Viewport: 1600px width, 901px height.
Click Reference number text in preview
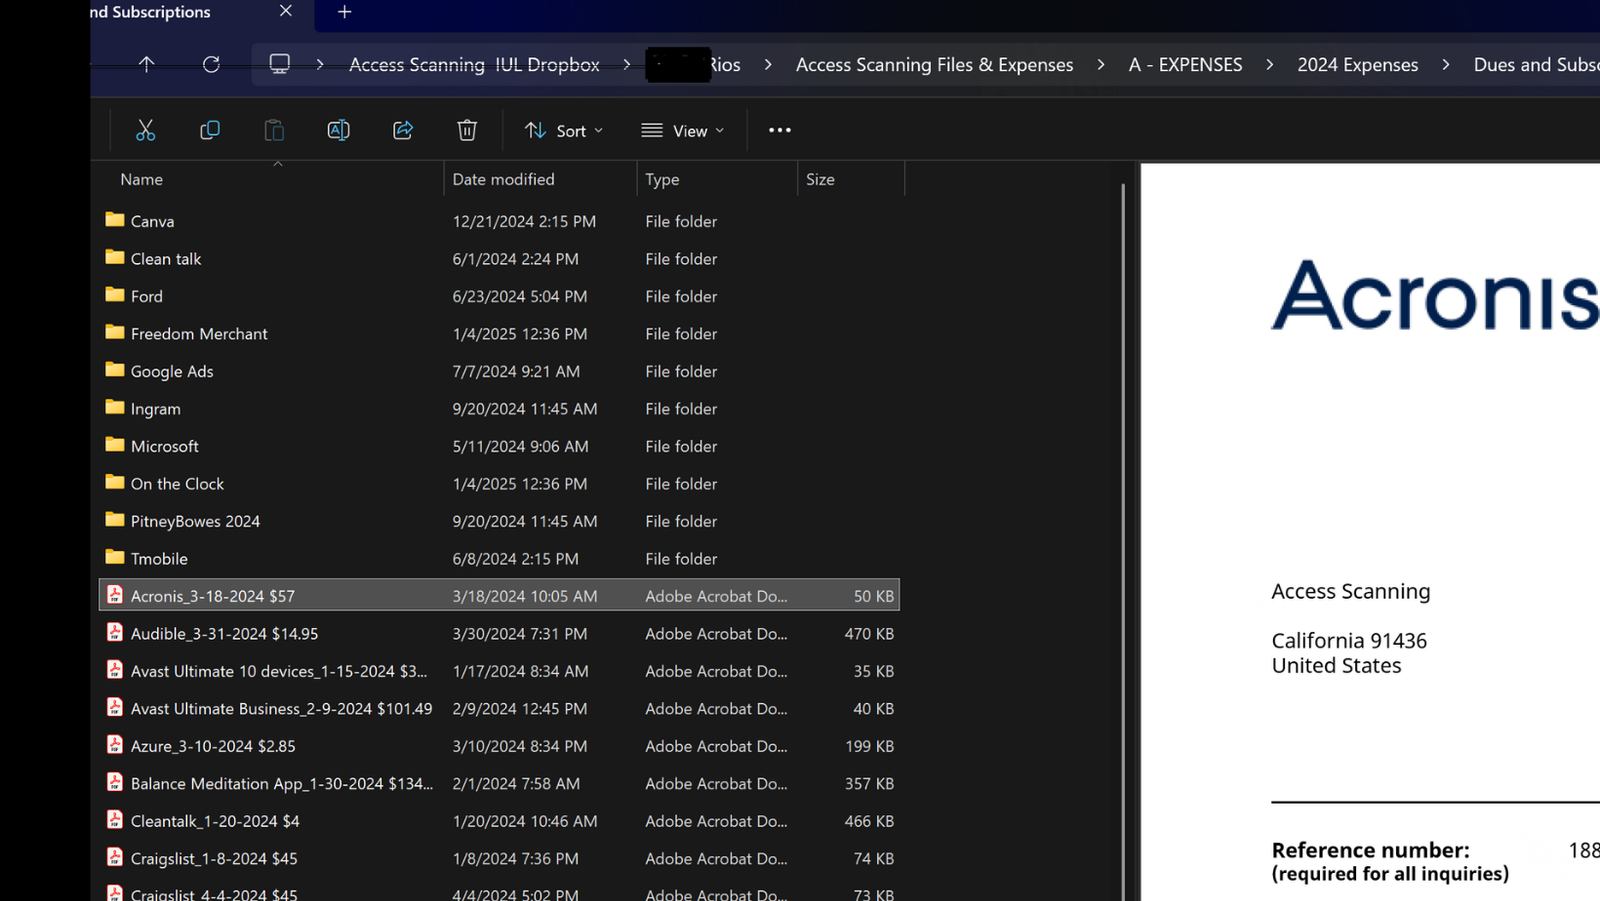(1370, 850)
